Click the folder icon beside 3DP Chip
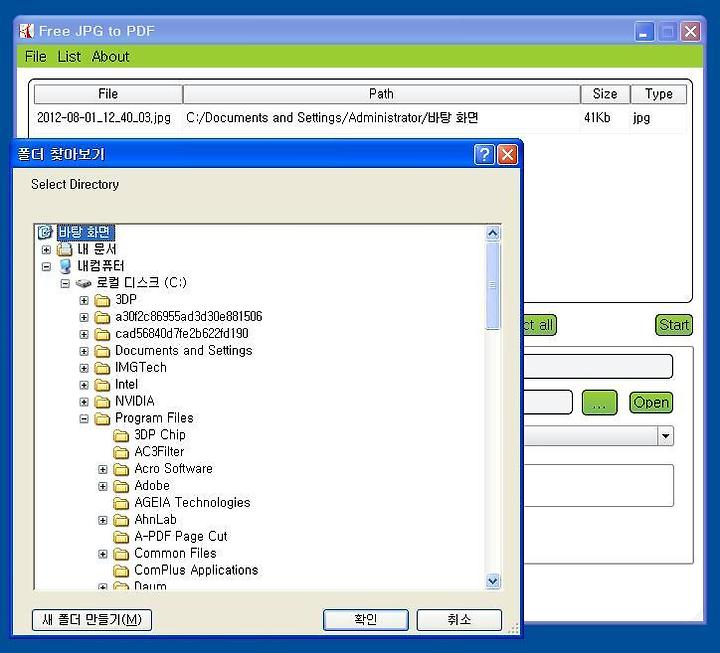Image resolution: width=720 pixels, height=653 pixels. click(x=121, y=435)
